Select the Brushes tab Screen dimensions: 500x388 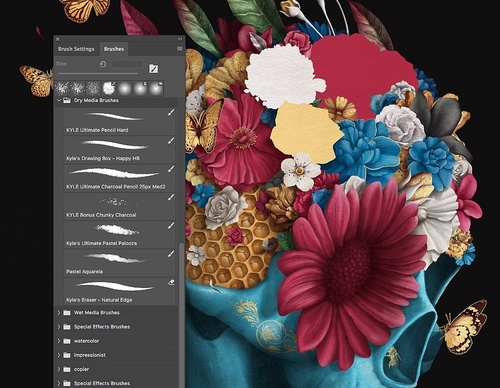[114, 49]
